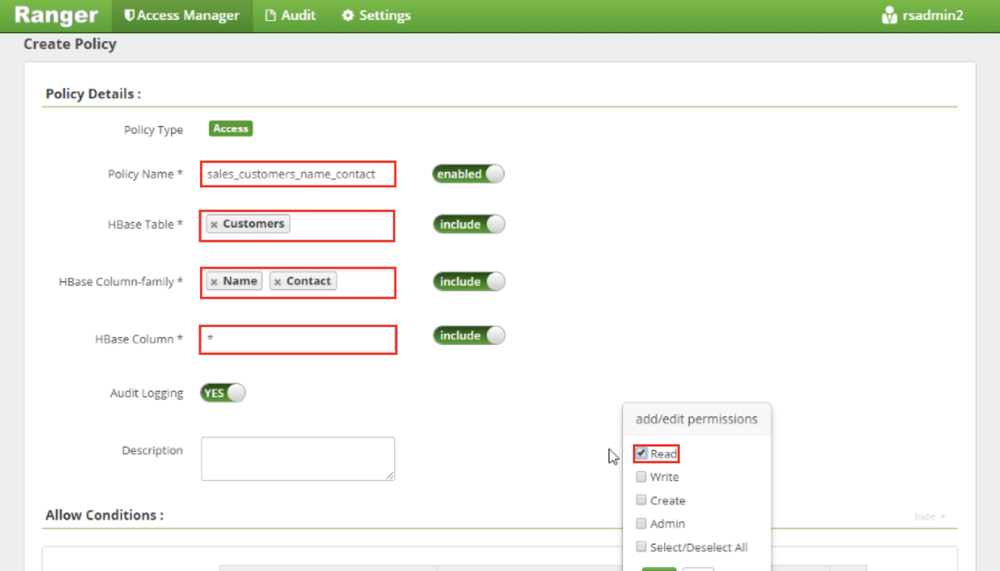
Task: Click the Policy Name input field
Action: (298, 174)
